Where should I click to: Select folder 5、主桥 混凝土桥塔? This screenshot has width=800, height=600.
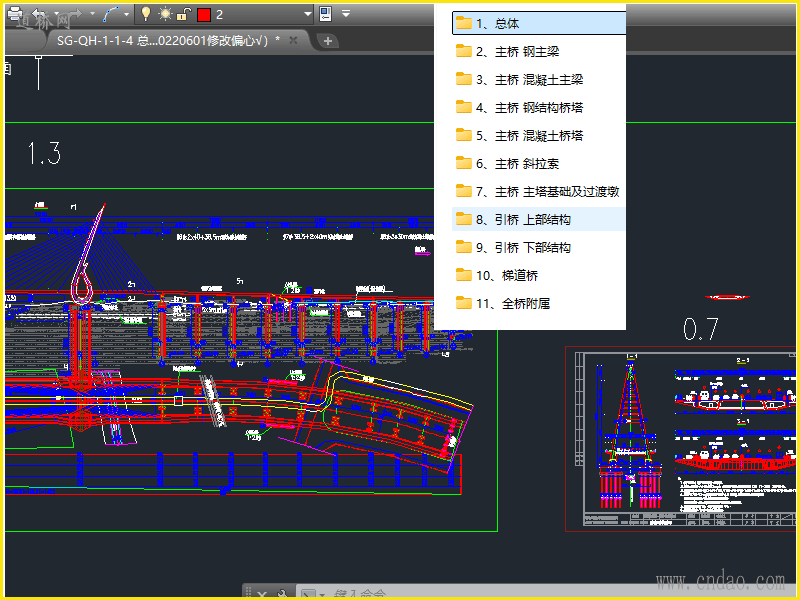tap(539, 135)
